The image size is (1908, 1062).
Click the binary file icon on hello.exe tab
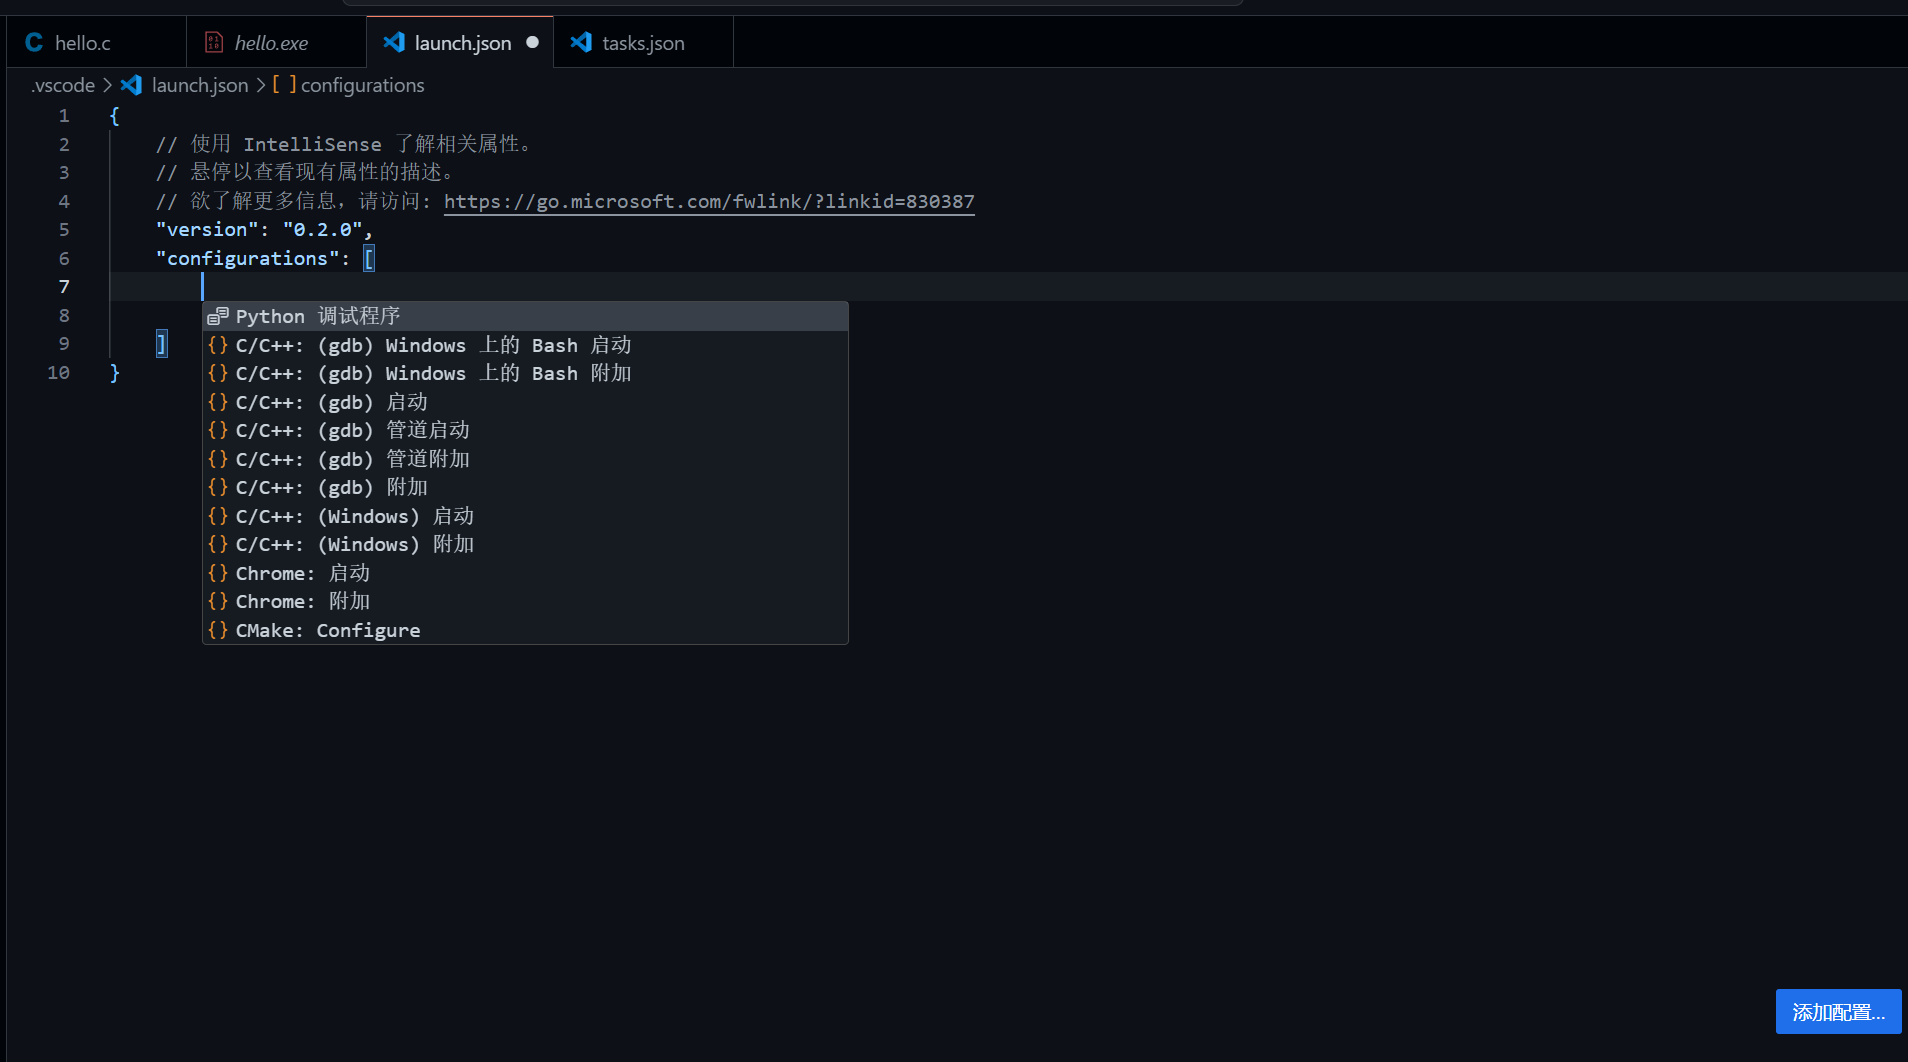point(214,42)
